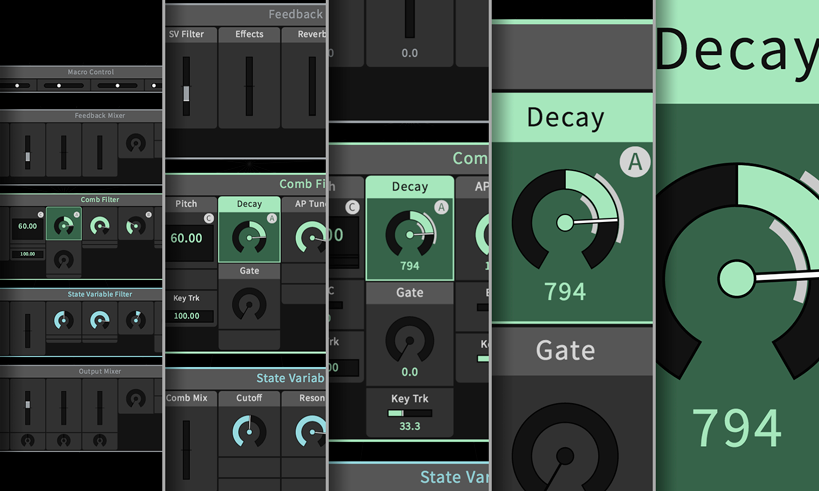Click the Key Trk value 100.00 in second panel
This screenshot has height=491, width=819.
[x=186, y=316]
